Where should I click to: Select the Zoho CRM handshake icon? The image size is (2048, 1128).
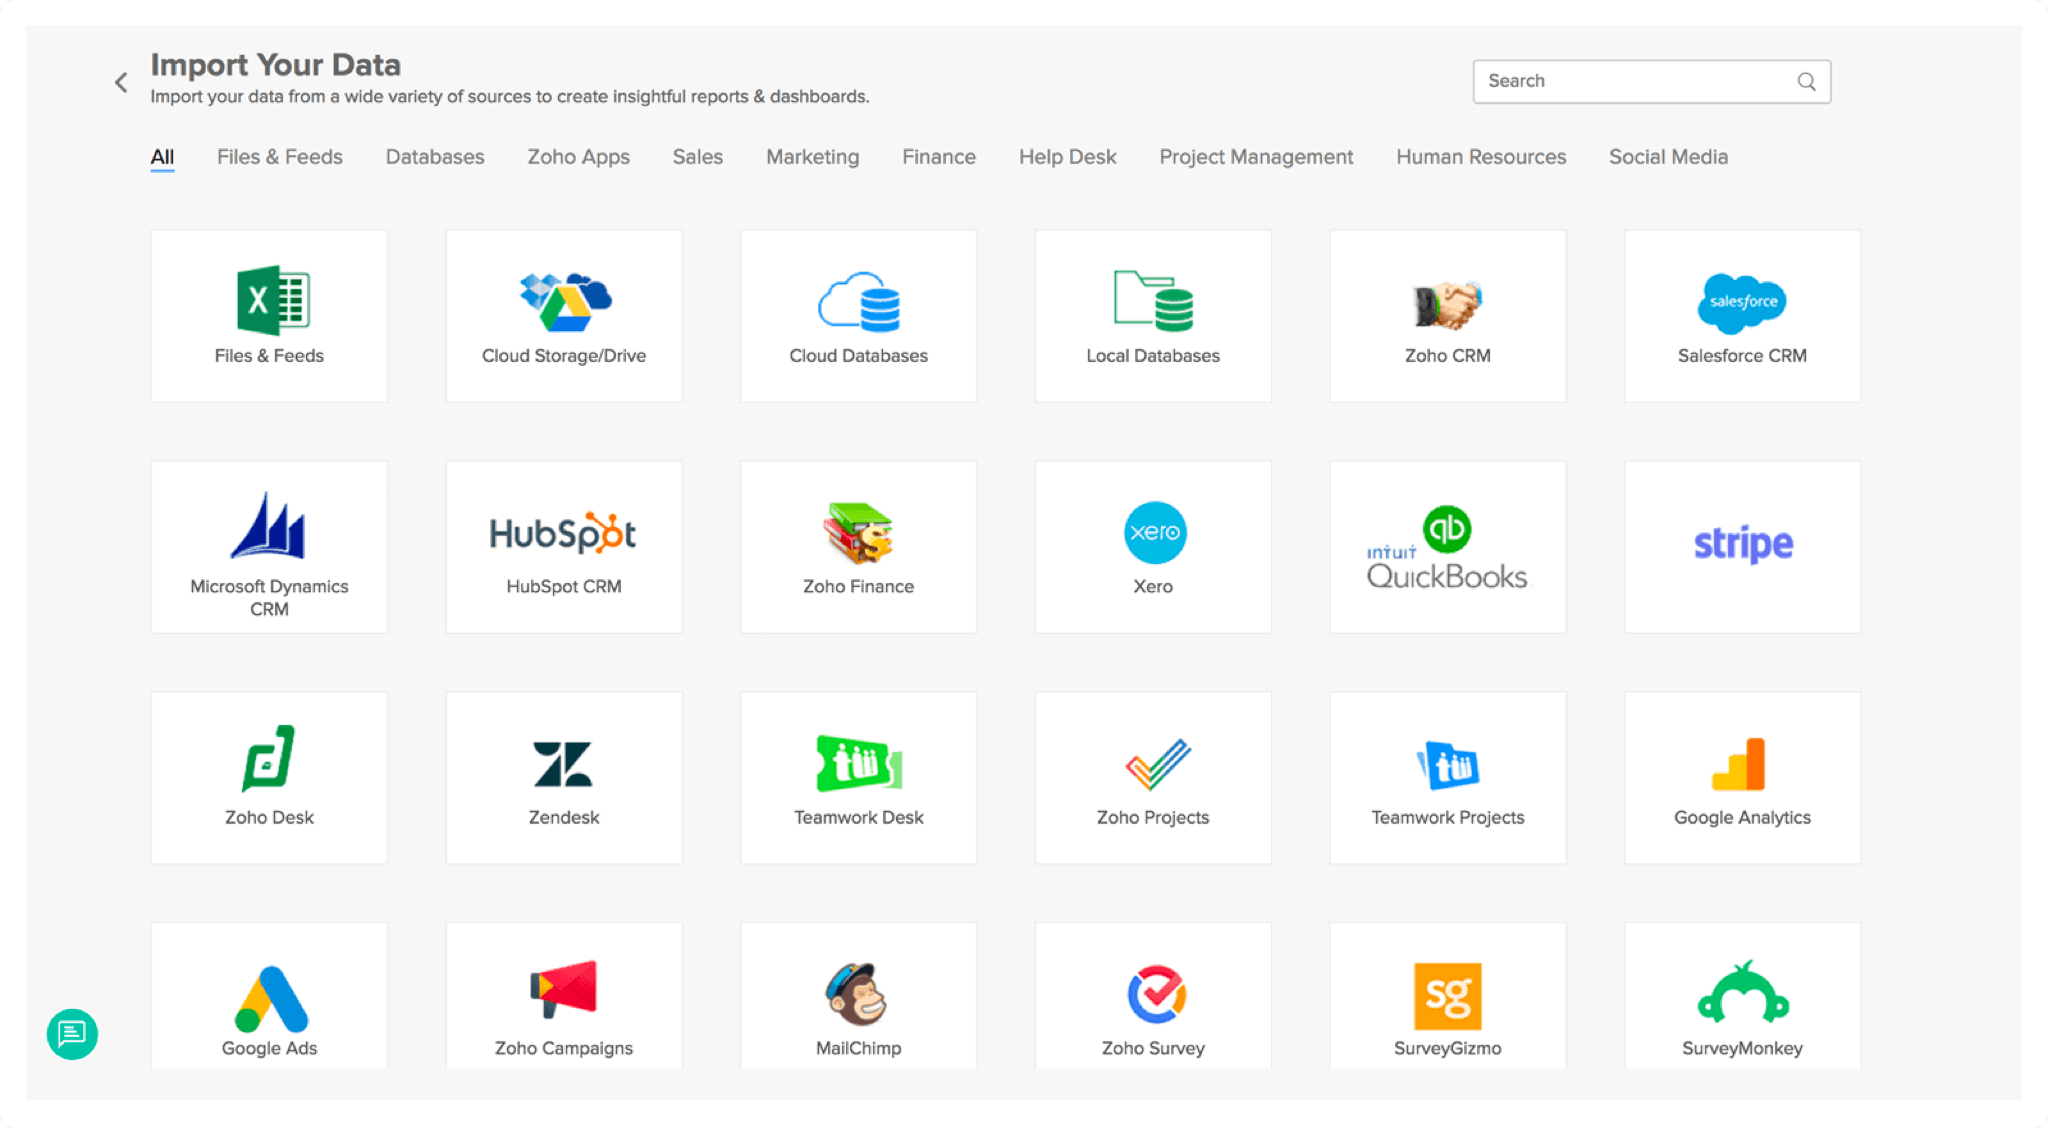pyautogui.click(x=1447, y=304)
